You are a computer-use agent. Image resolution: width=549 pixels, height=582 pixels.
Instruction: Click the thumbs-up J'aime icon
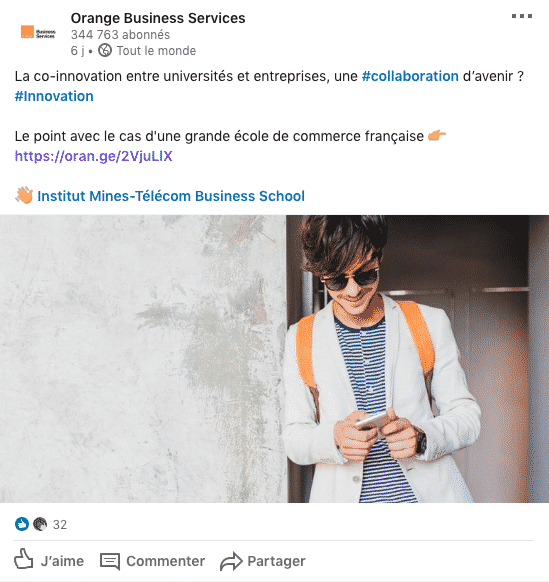point(24,559)
